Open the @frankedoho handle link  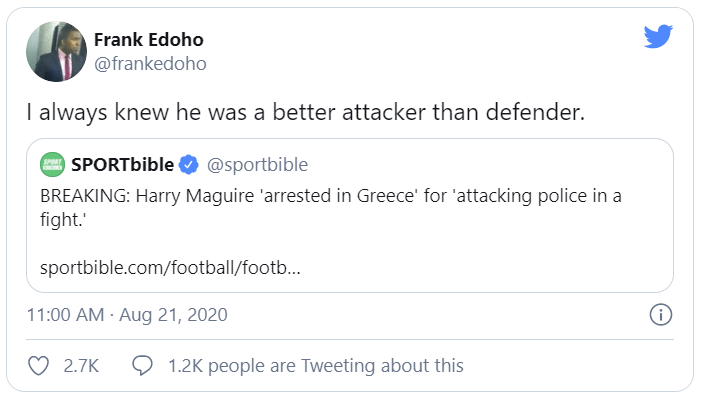point(150,63)
